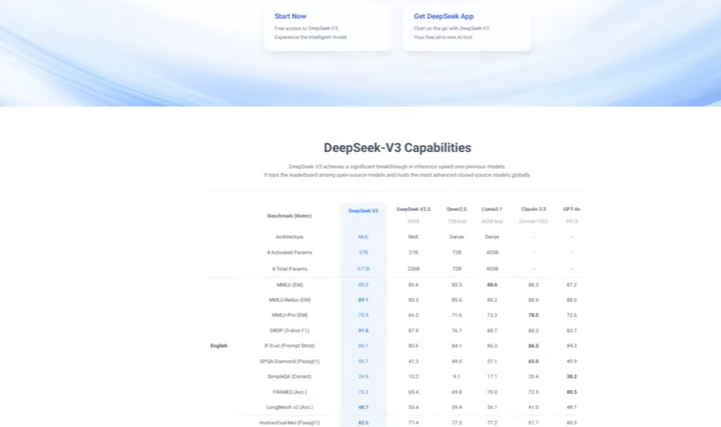721x427 pixels.
Task: Select the Architecture row label
Action: [290, 237]
